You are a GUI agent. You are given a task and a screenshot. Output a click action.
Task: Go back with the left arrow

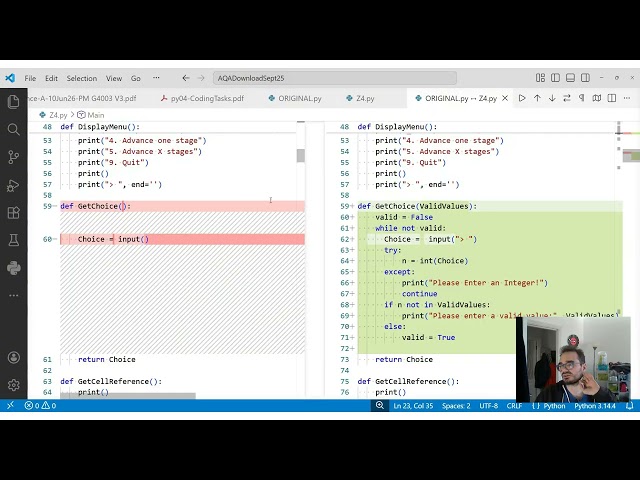click(x=186, y=78)
